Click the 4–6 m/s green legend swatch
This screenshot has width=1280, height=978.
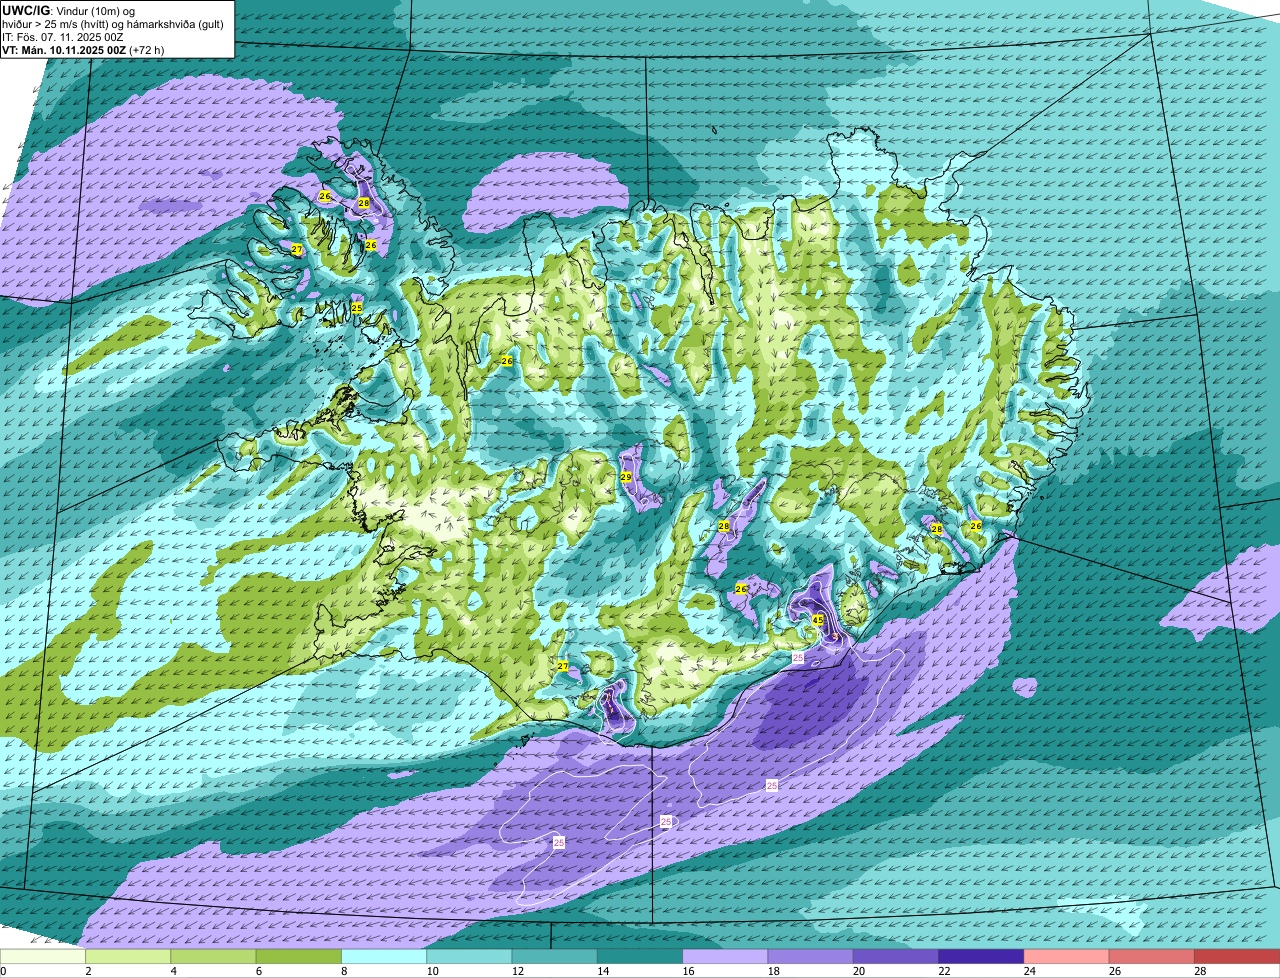(x=214, y=956)
